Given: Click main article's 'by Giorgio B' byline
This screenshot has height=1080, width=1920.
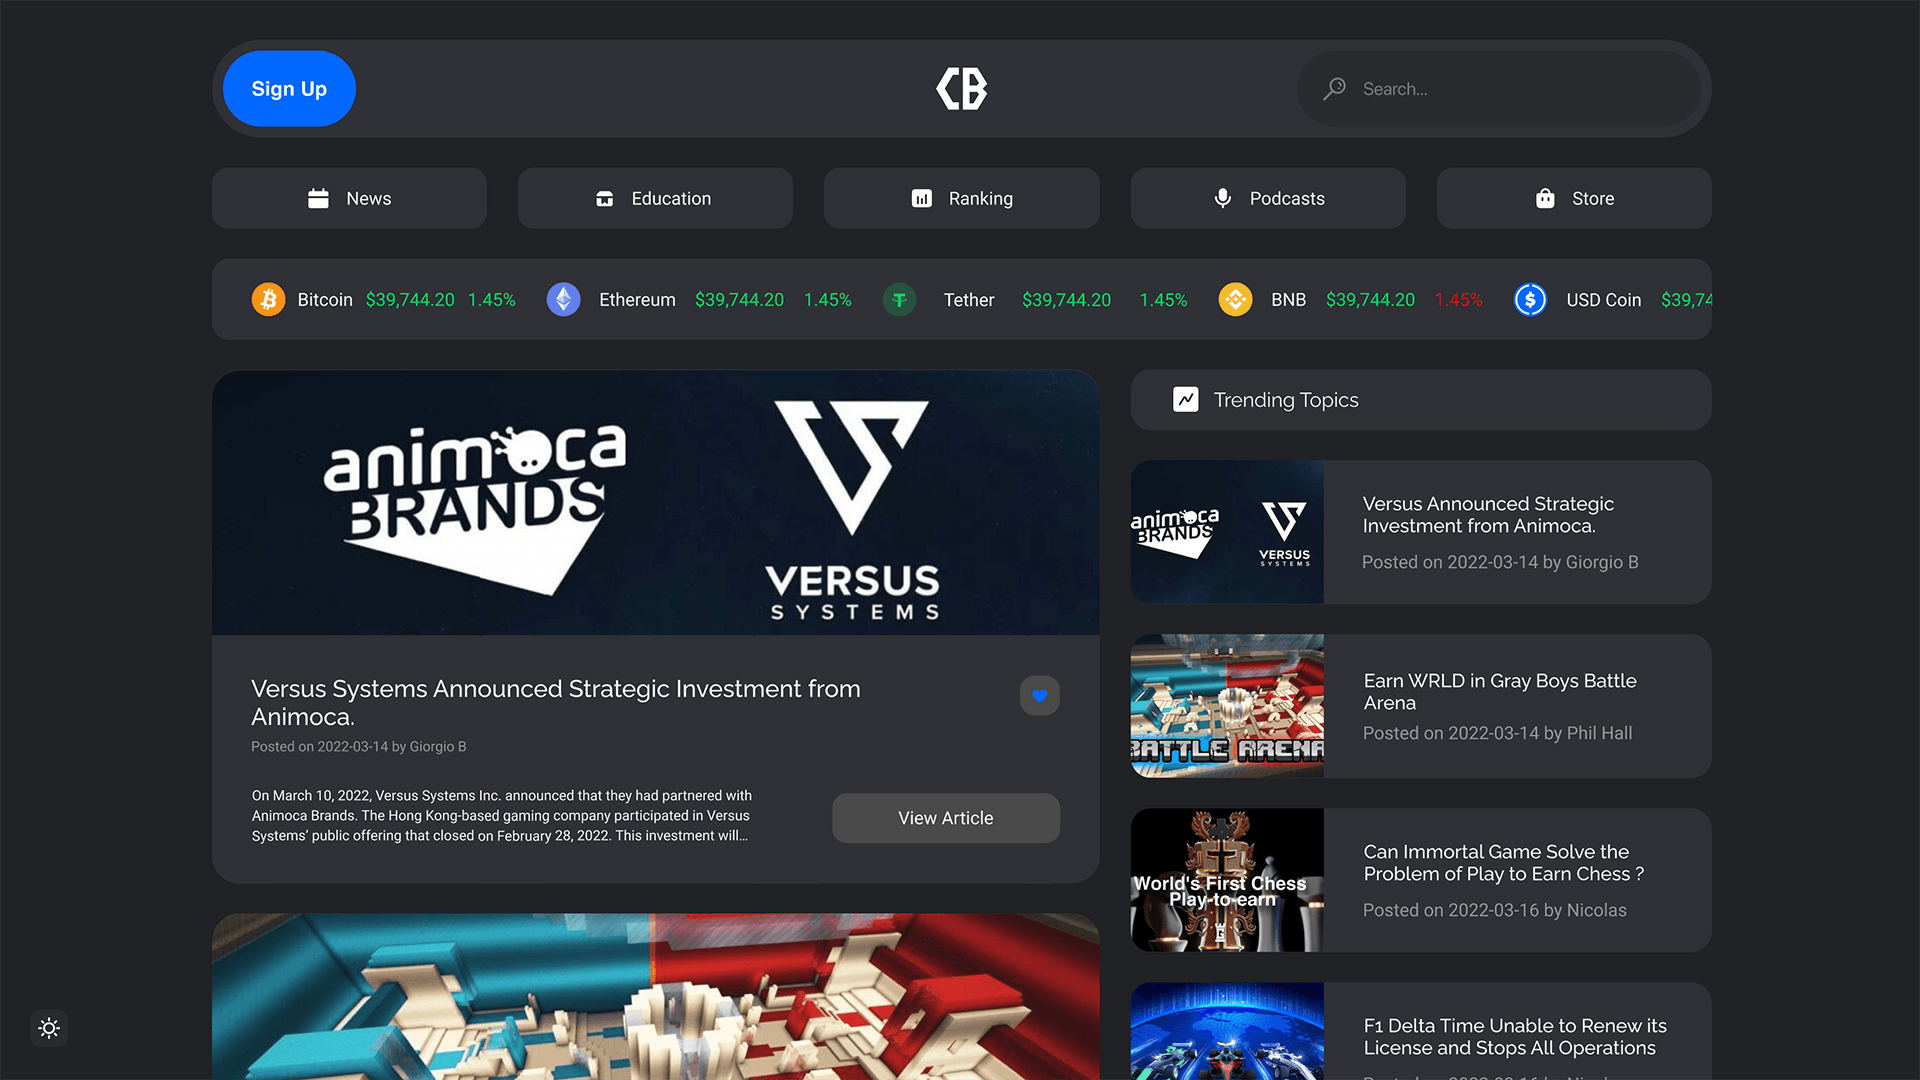Looking at the screenshot, I should pyautogui.click(x=429, y=747).
